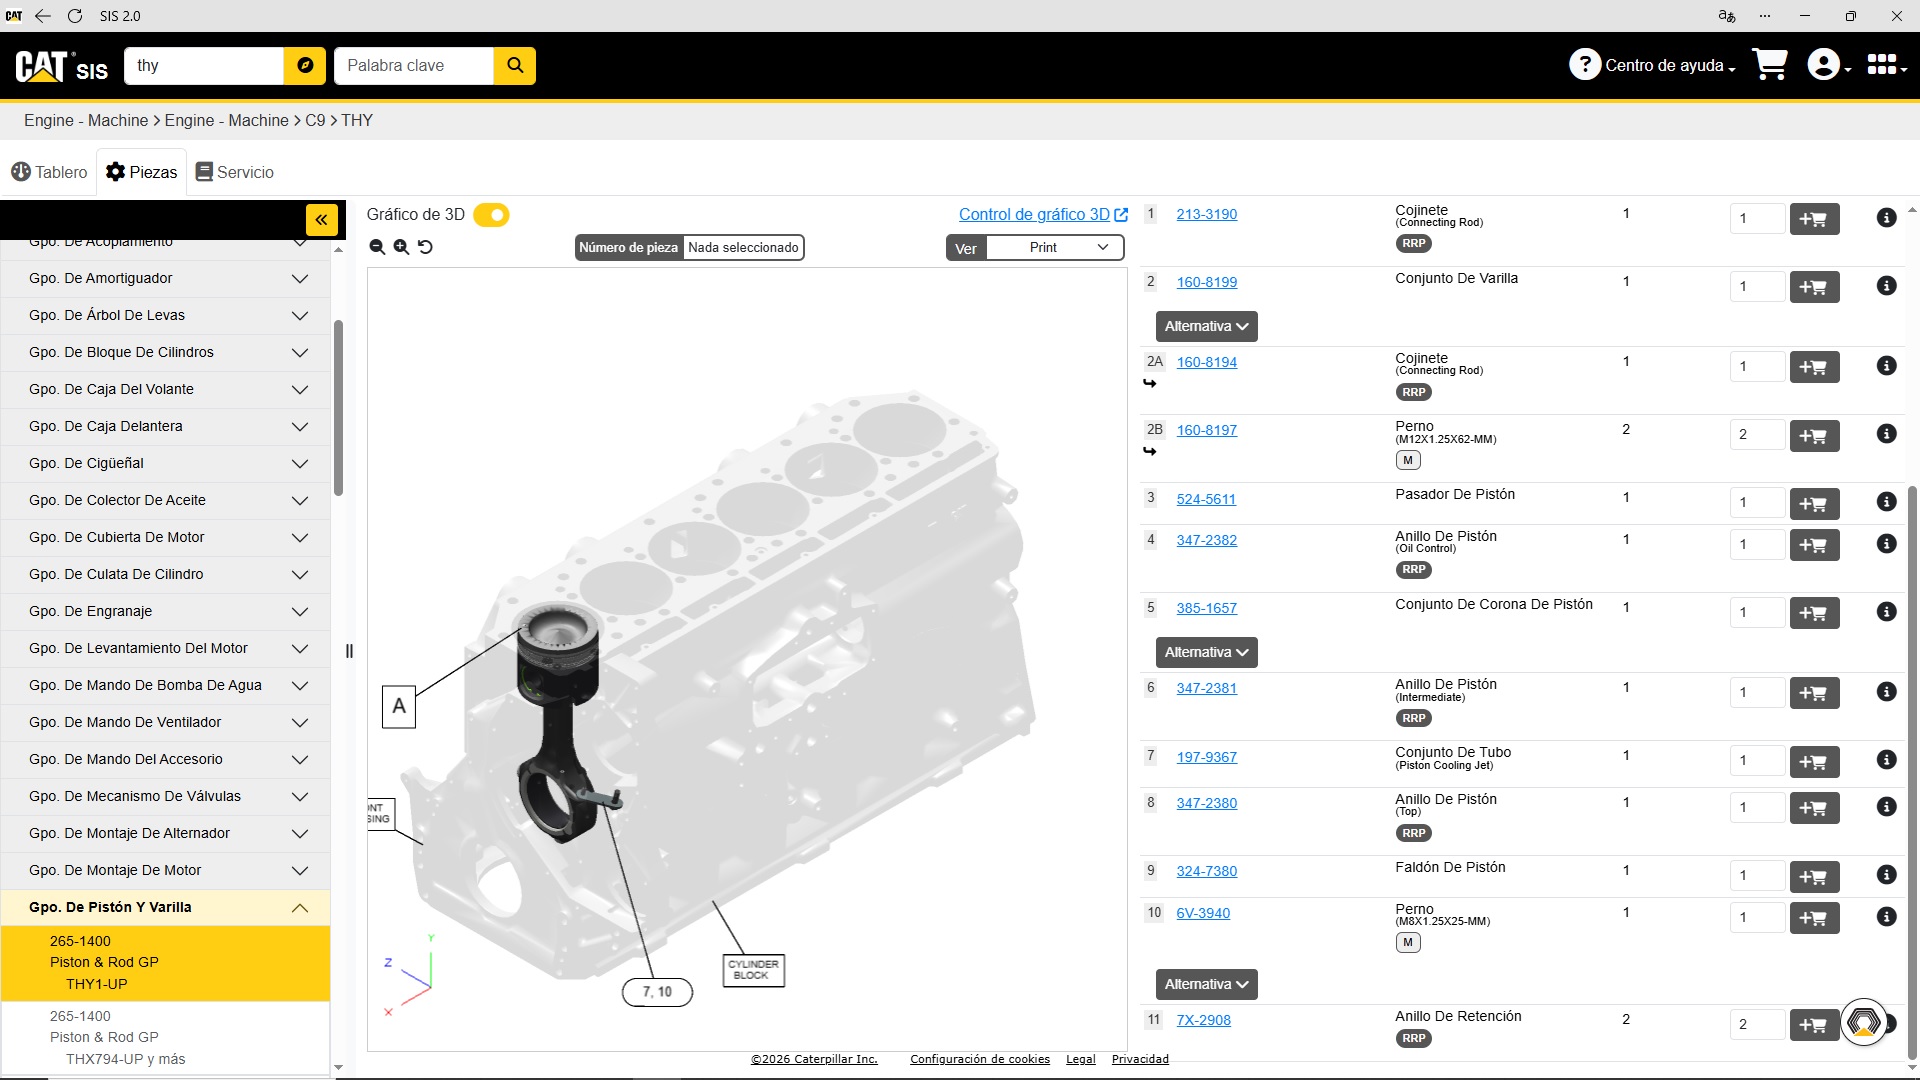Click callout label A in the graphic
Screen dimensions: 1920x1080
pos(399,706)
